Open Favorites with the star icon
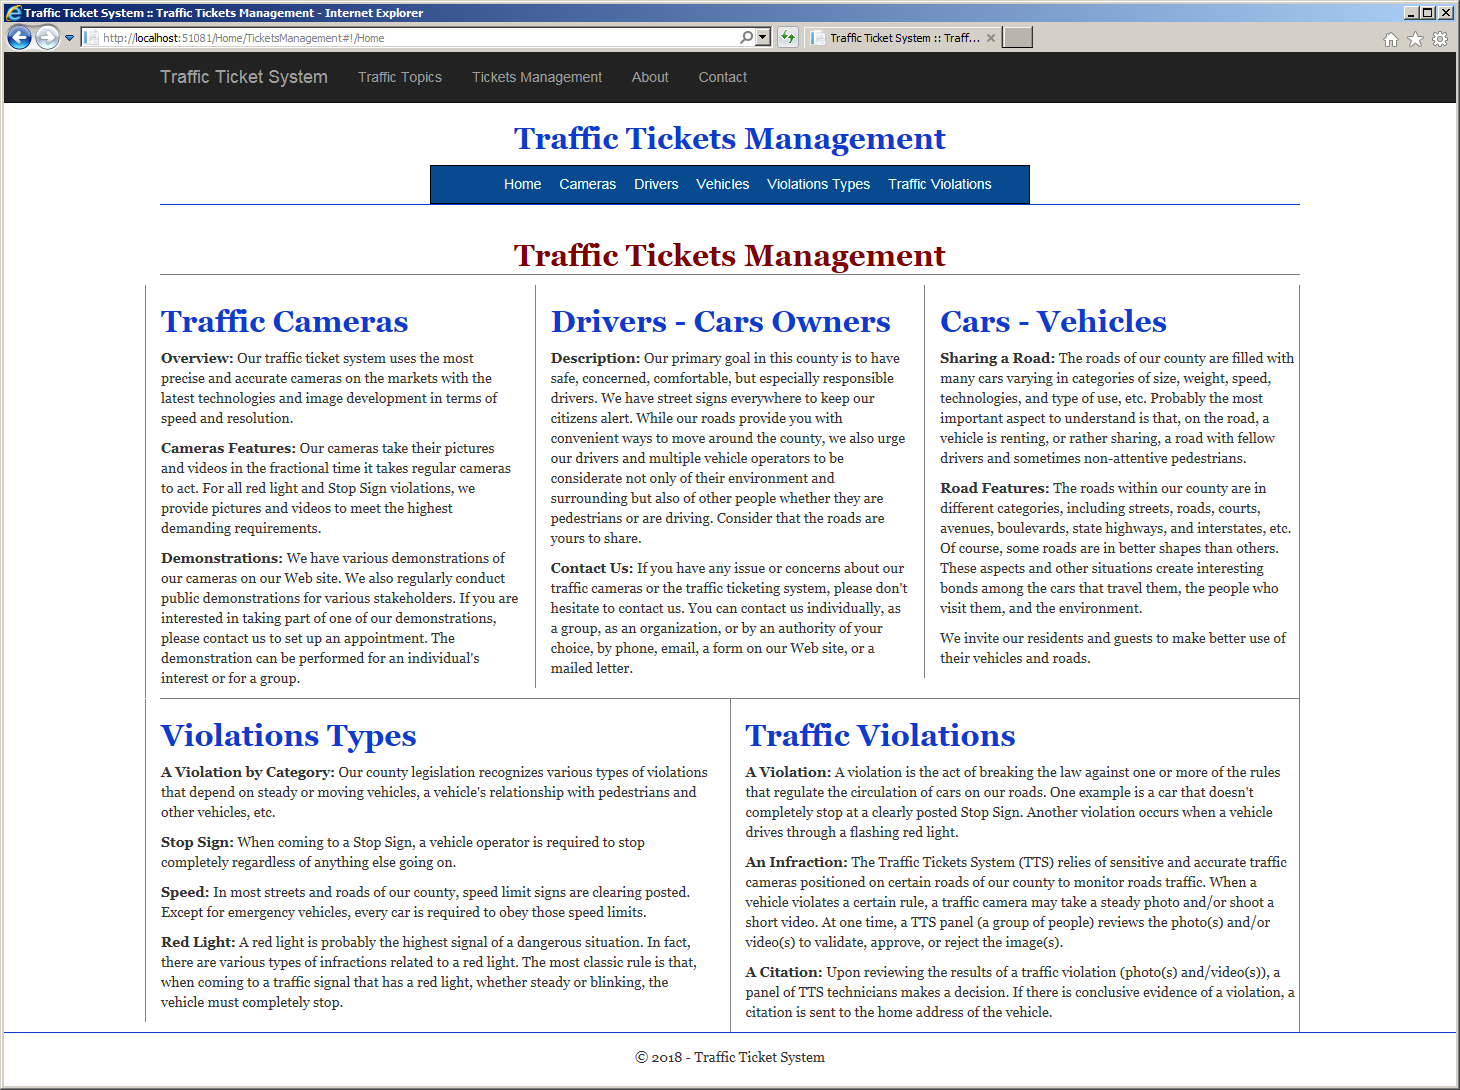The width and height of the screenshot is (1460, 1090). 1415,39
